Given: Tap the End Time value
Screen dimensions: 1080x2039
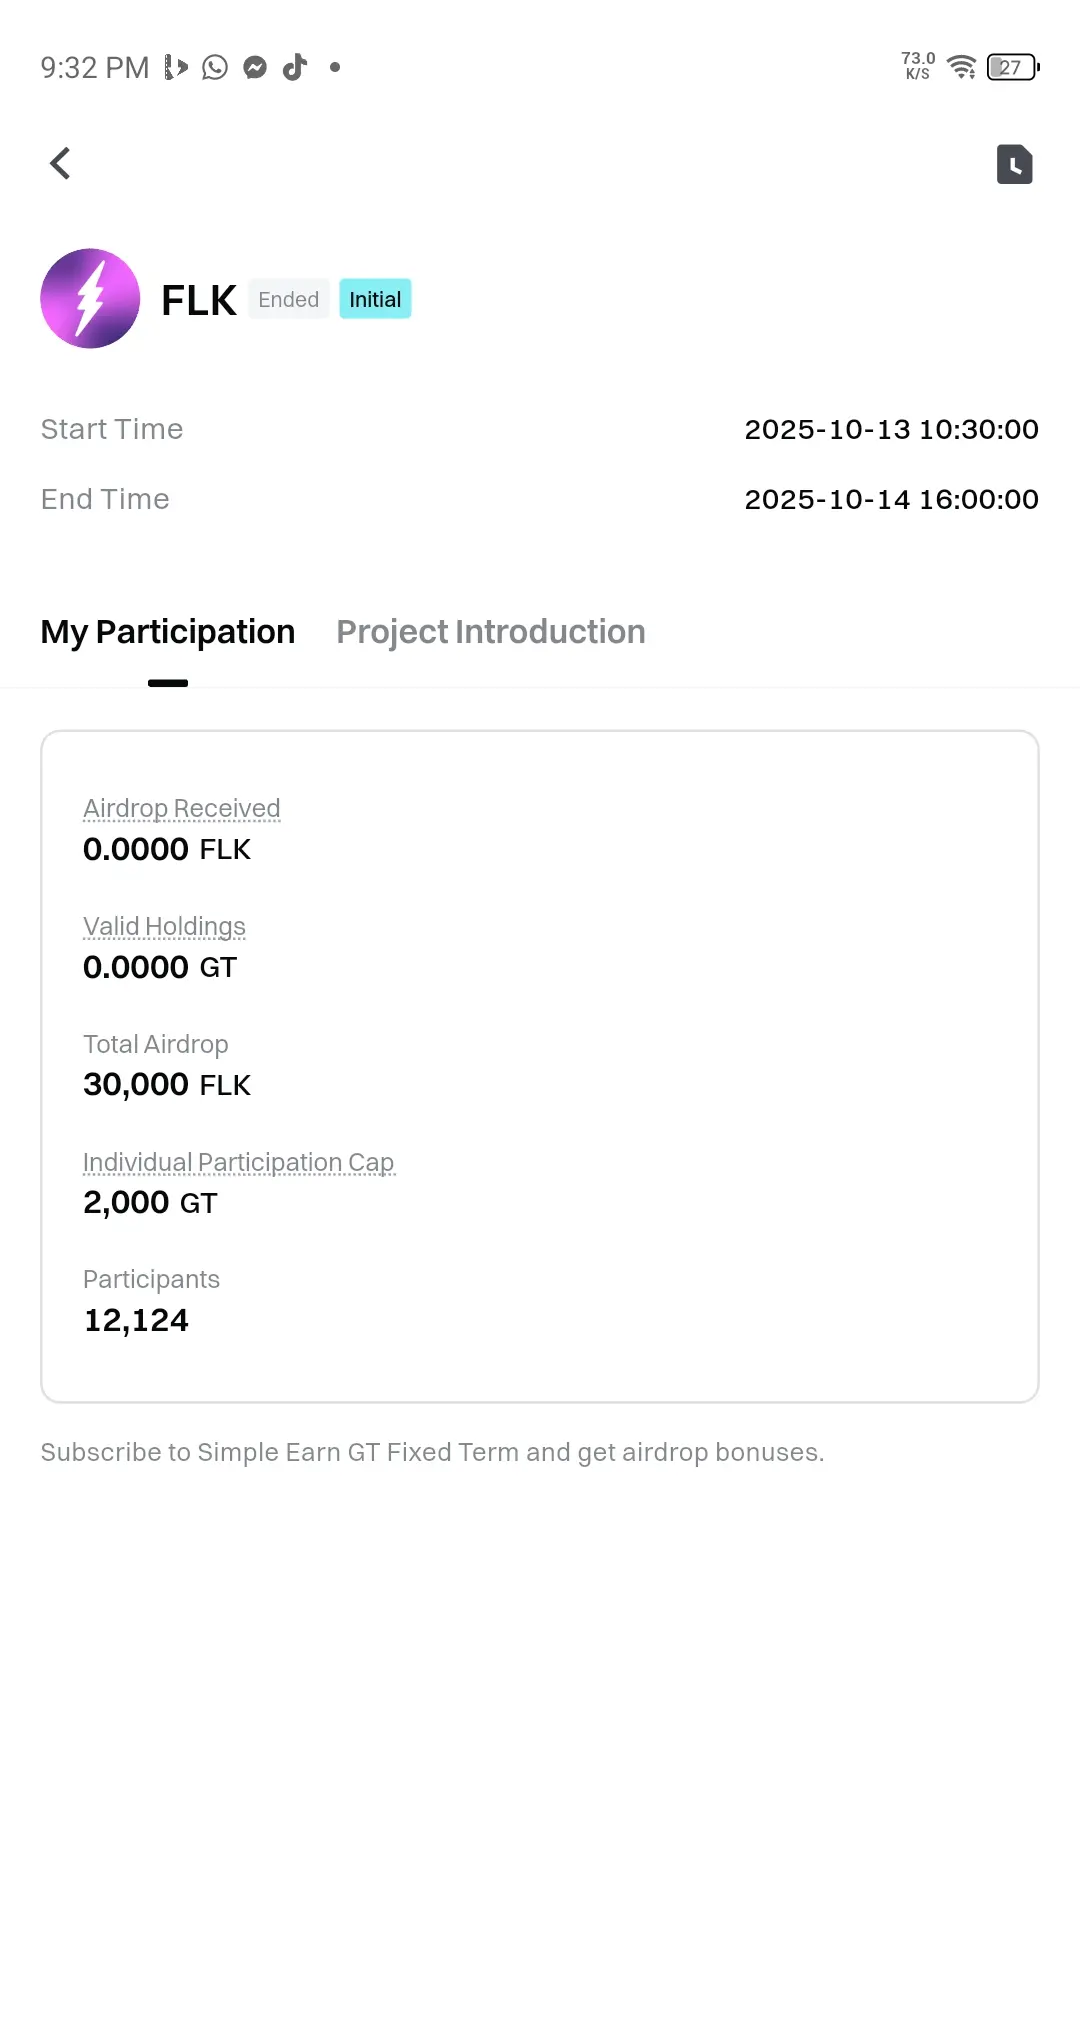Looking at the screenshot, I should click(x=891, y=499).
